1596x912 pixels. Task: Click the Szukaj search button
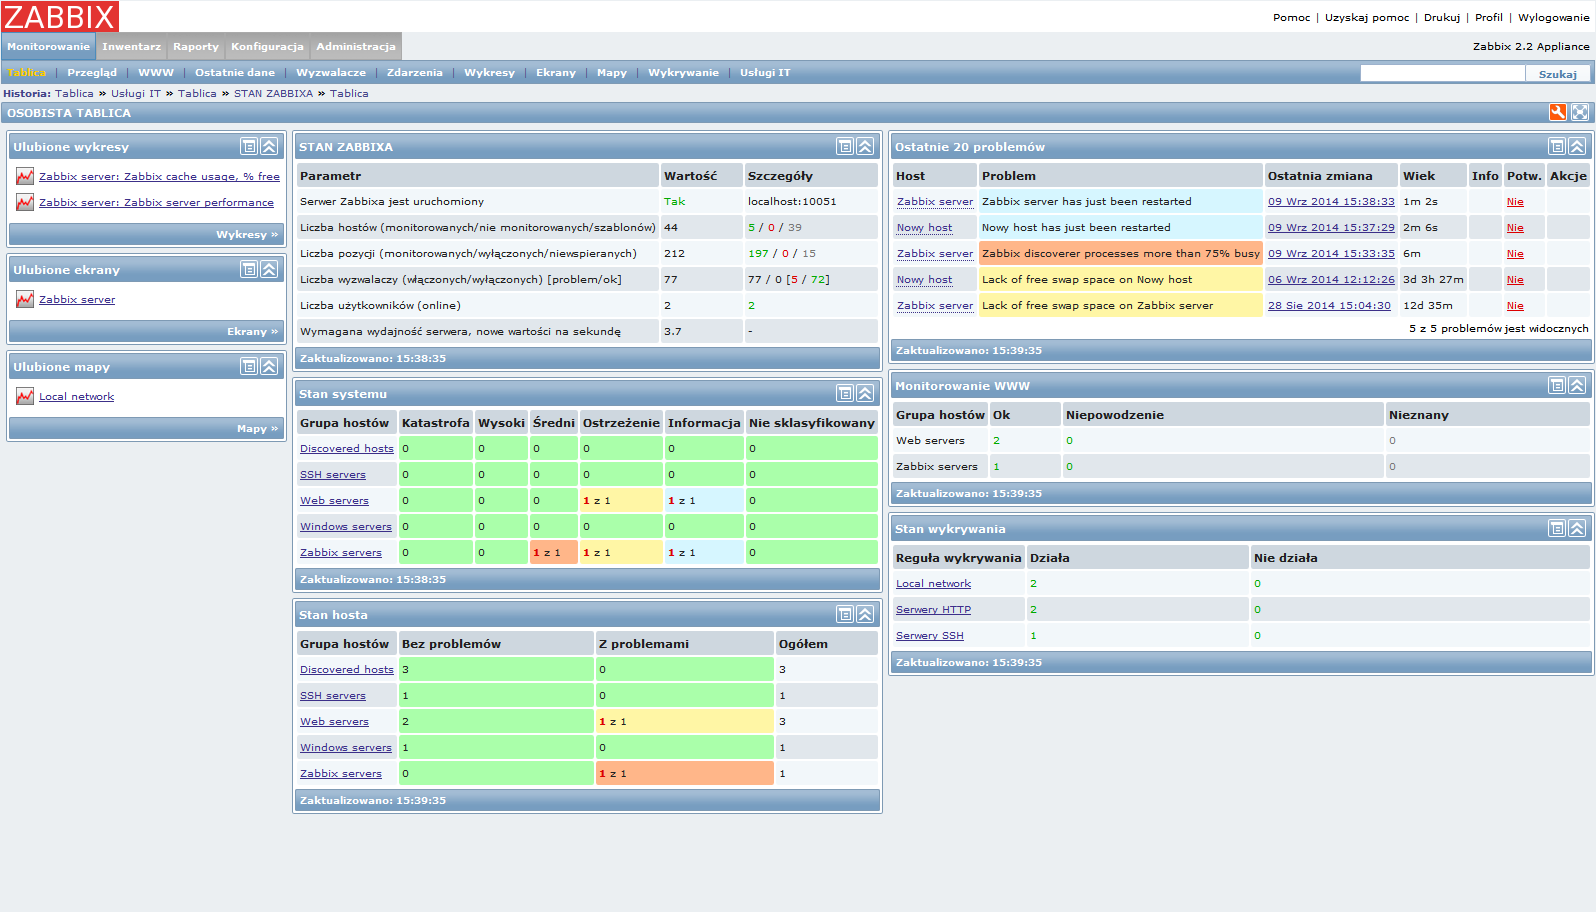coord(1558,74)
